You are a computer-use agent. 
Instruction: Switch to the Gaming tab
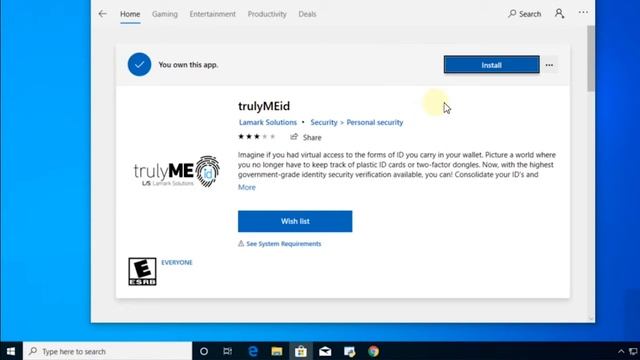(165, 14)
